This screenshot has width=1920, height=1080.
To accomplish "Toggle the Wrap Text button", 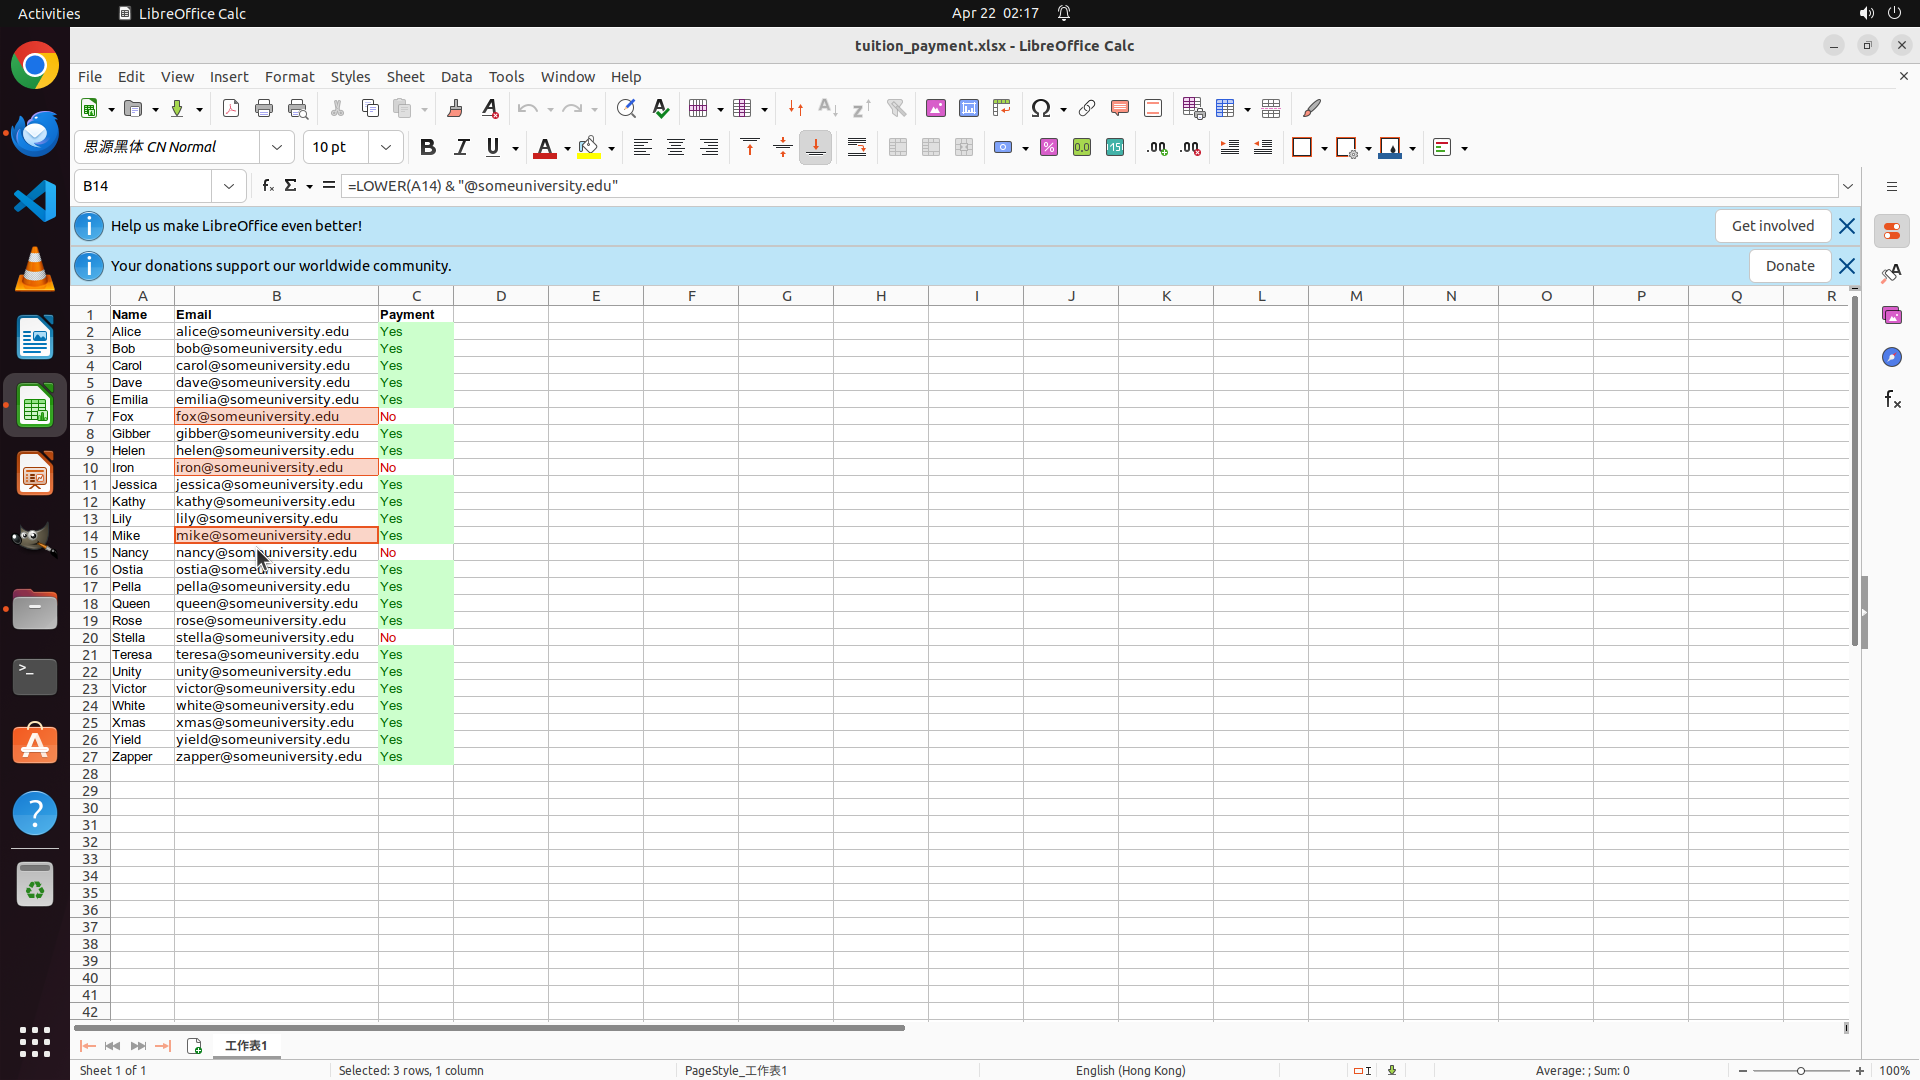I will (857, 147).
